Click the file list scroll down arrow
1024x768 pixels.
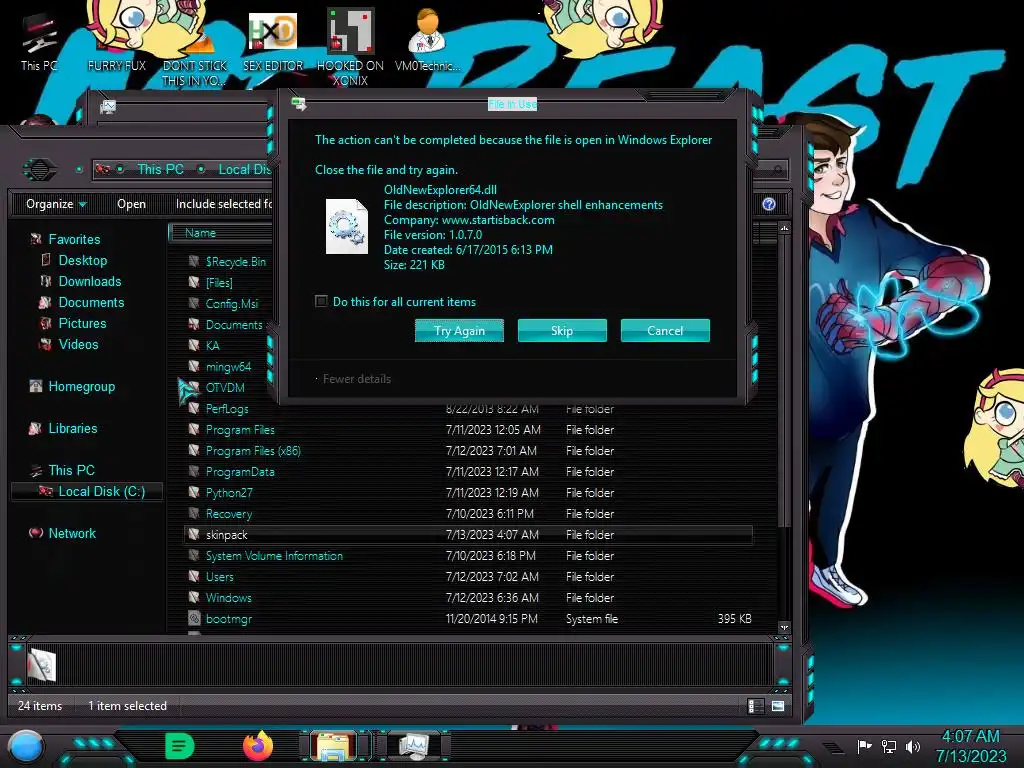pyautogui.click(x=784, y=627)
